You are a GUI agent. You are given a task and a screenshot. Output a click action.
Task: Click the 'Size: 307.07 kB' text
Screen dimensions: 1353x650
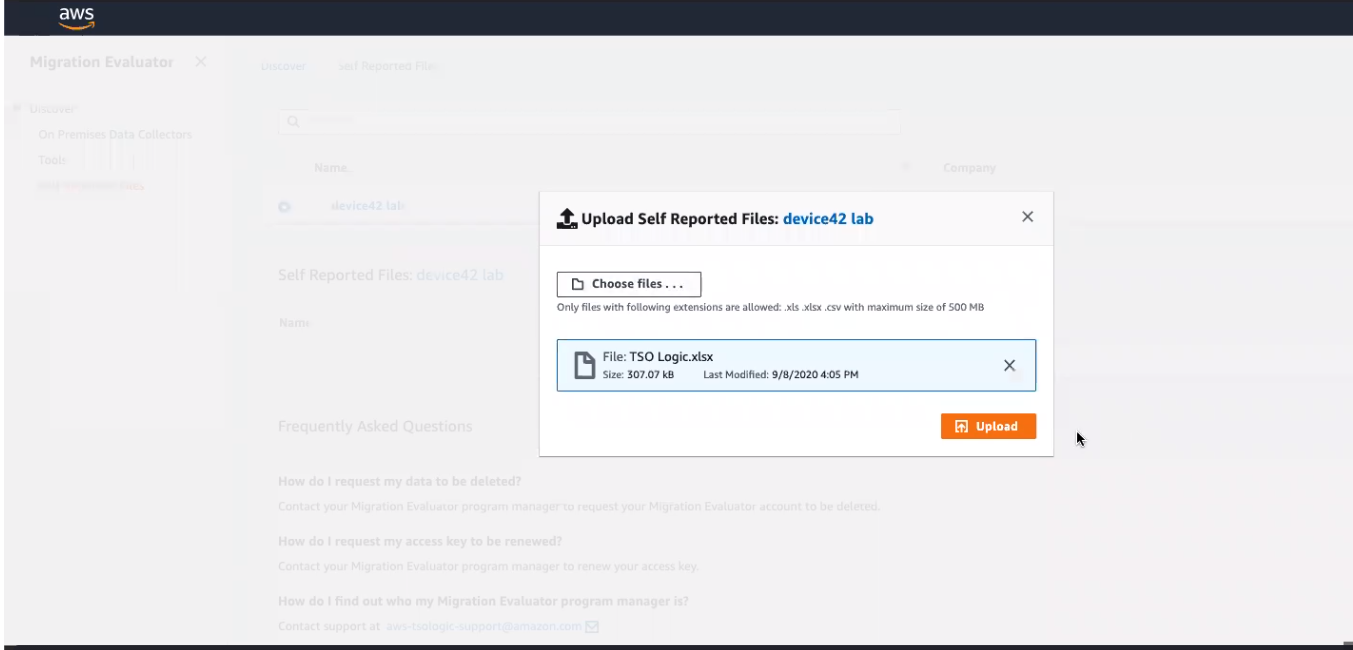(x=638, y=375)
